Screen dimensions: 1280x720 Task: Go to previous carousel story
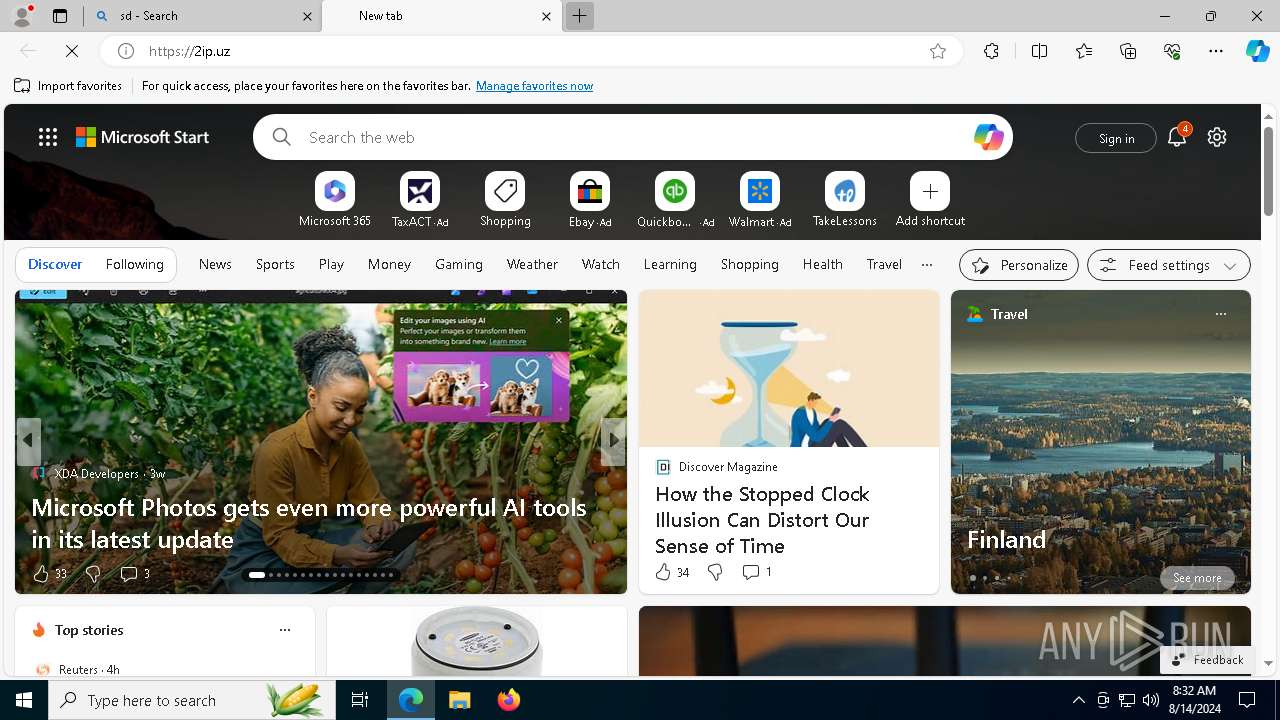click(x=28, y=441)
